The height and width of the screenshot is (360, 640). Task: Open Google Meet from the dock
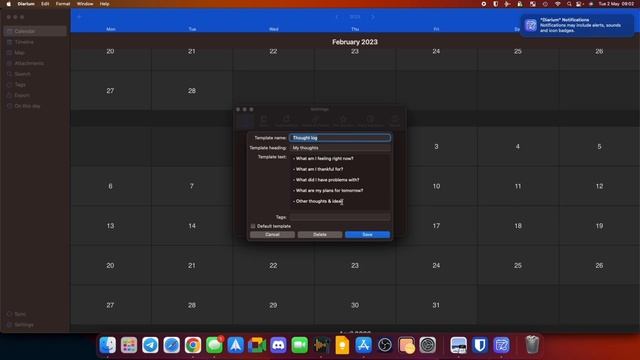pos(257,345)
